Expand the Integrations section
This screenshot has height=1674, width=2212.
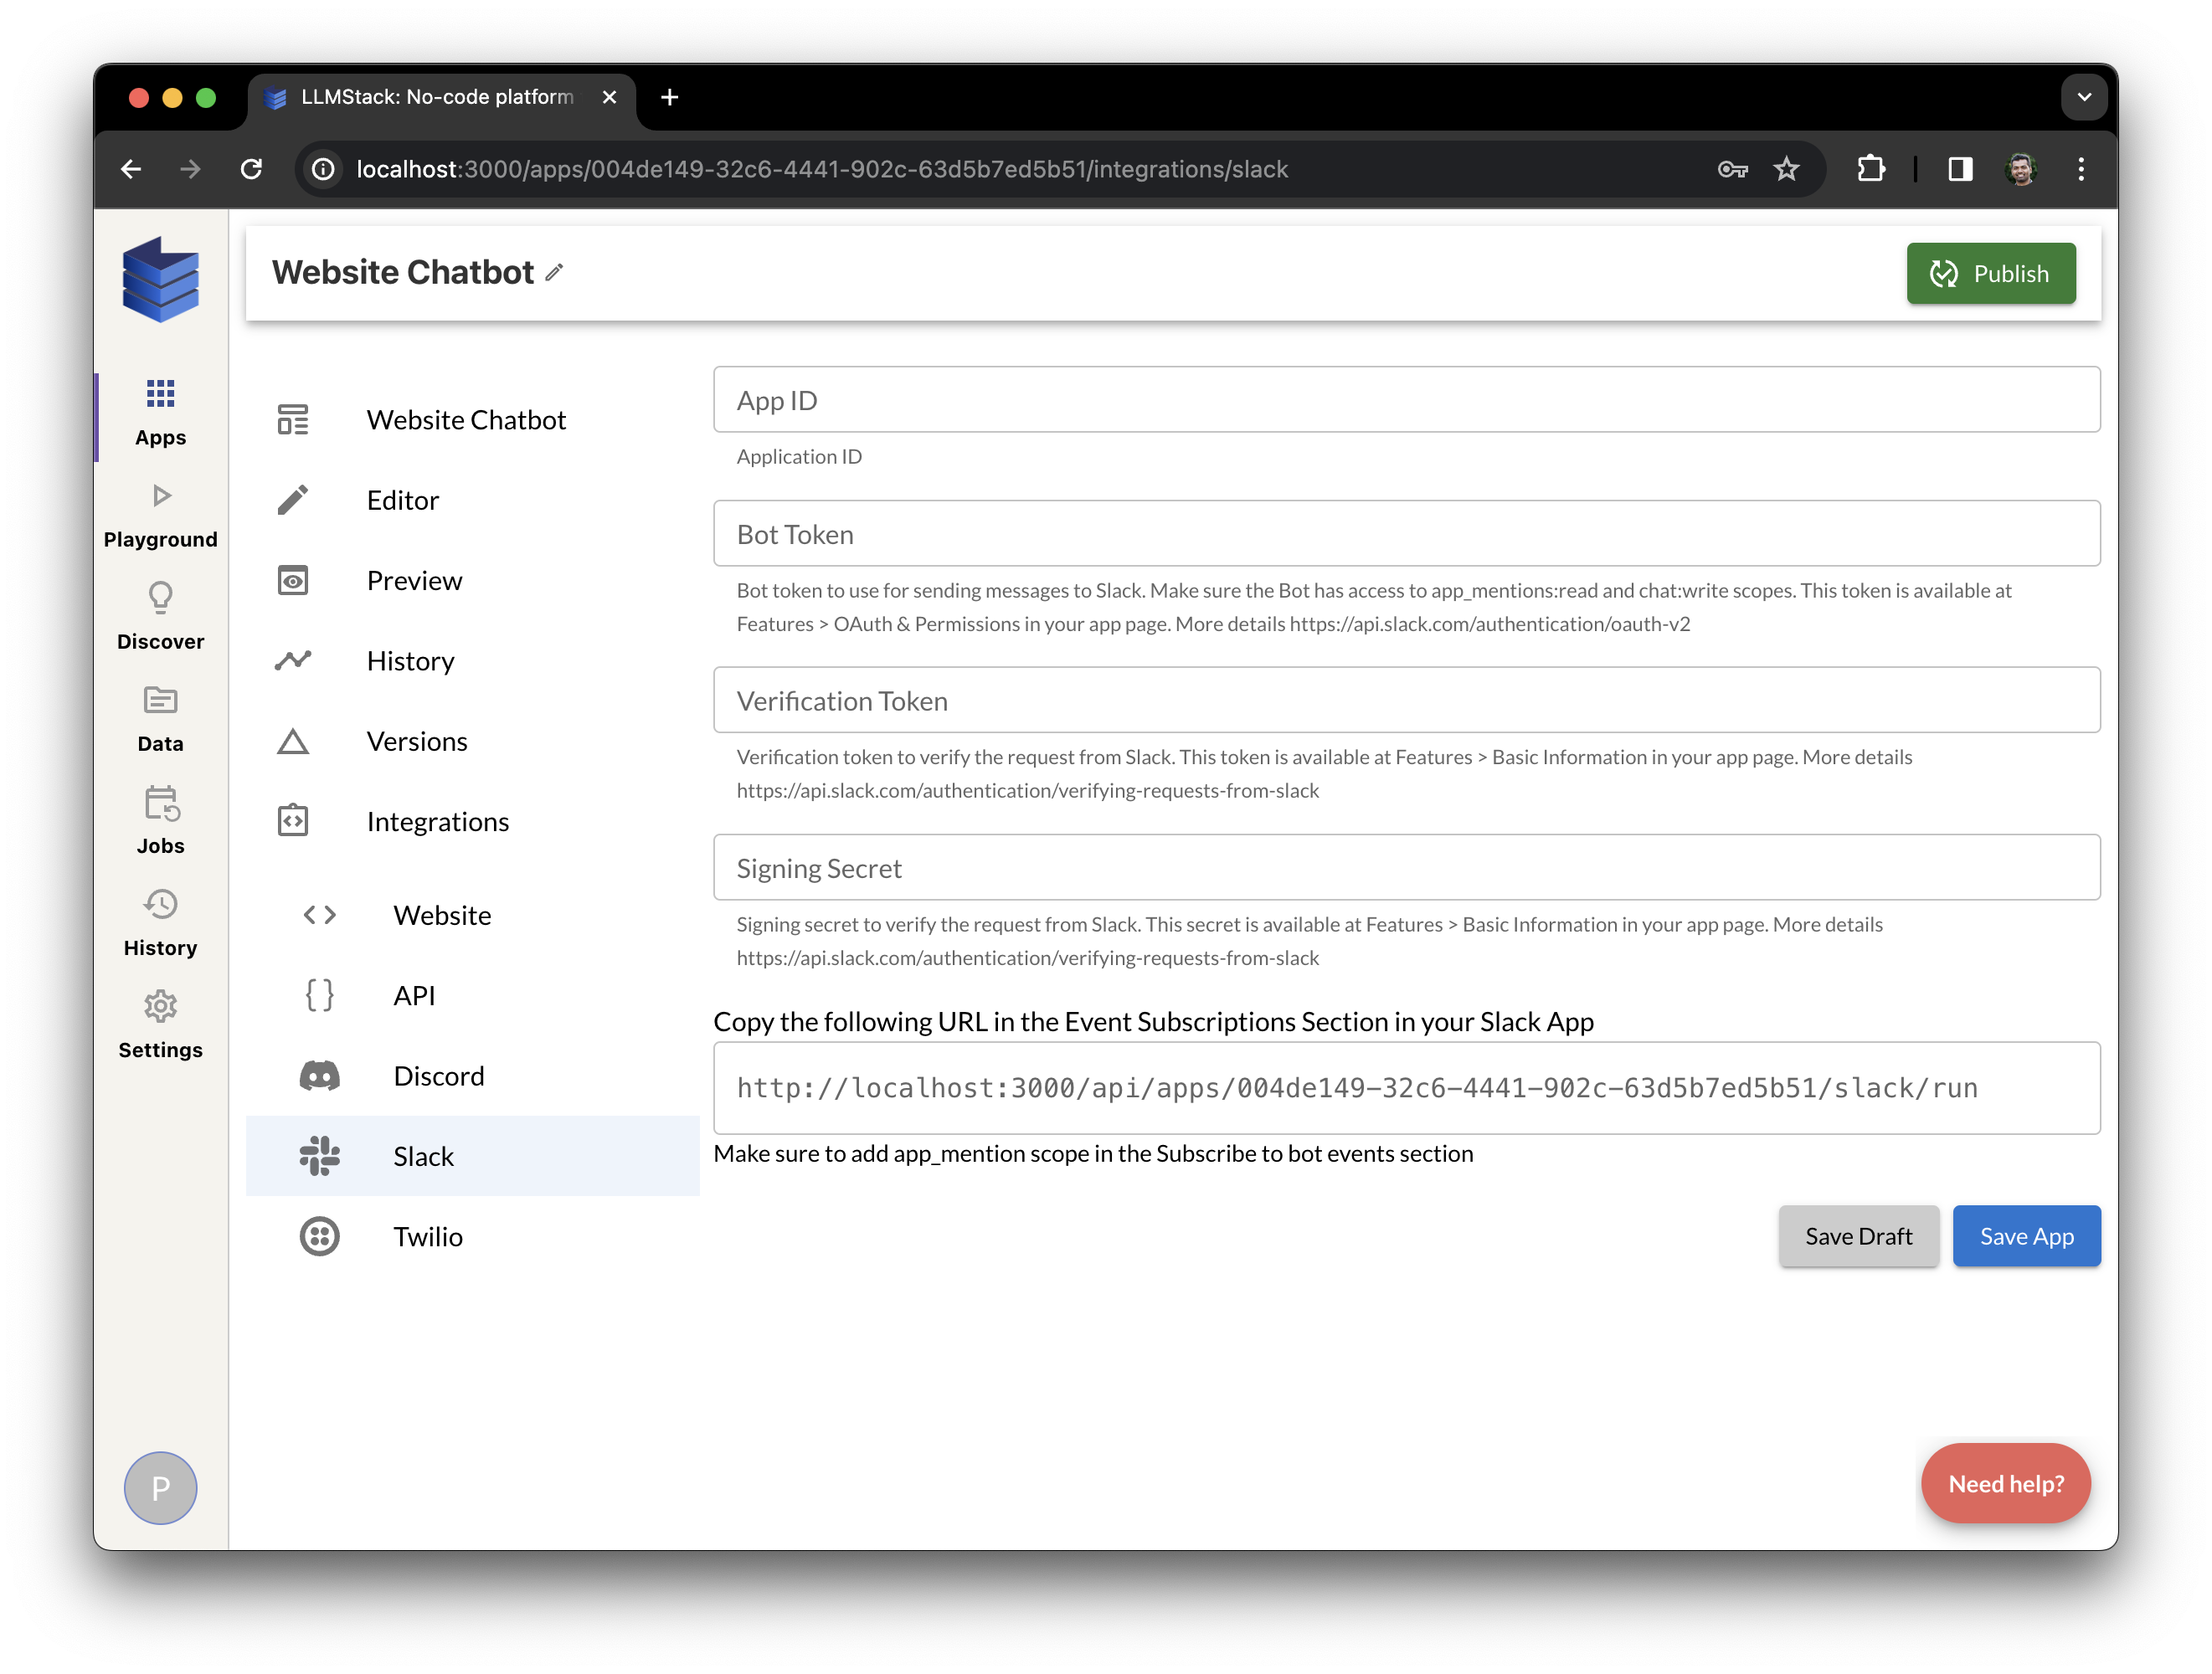[x=437, y=821]
